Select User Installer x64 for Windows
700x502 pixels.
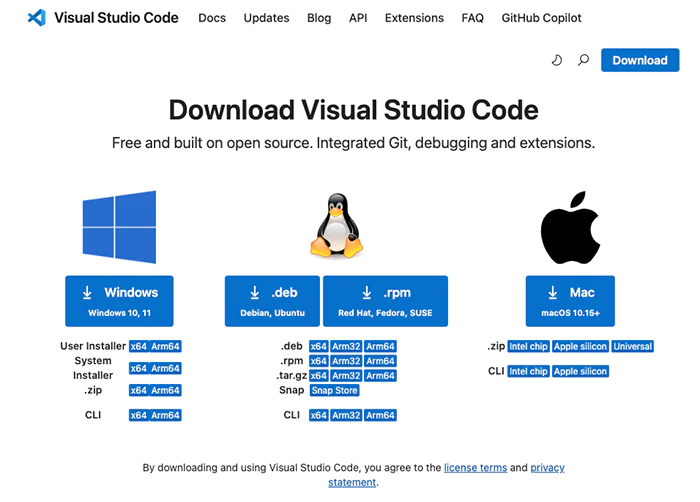(138, 346)
